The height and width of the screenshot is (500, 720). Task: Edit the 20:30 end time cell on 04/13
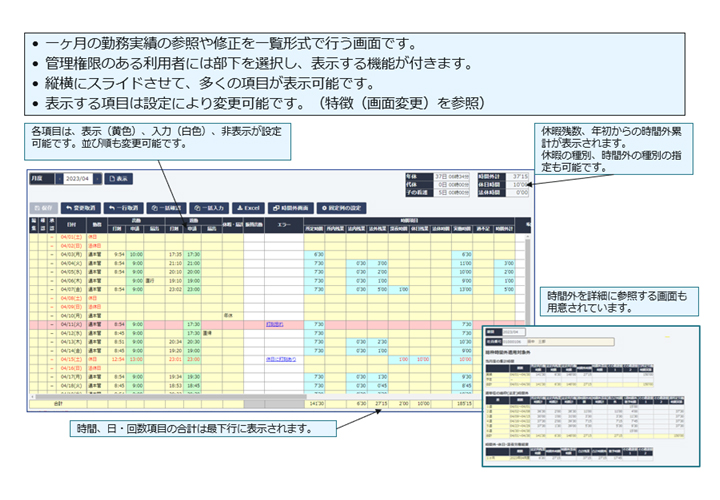click(x=192, y=342)
